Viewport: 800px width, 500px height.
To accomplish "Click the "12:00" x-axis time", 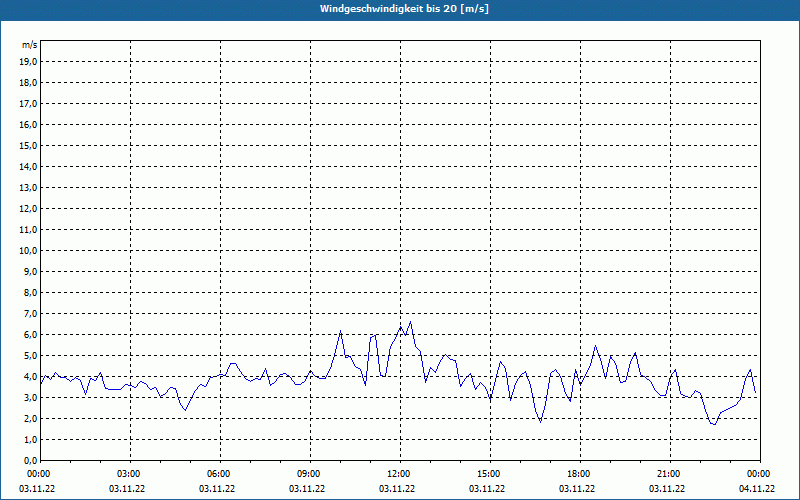I will pos(399,474).
